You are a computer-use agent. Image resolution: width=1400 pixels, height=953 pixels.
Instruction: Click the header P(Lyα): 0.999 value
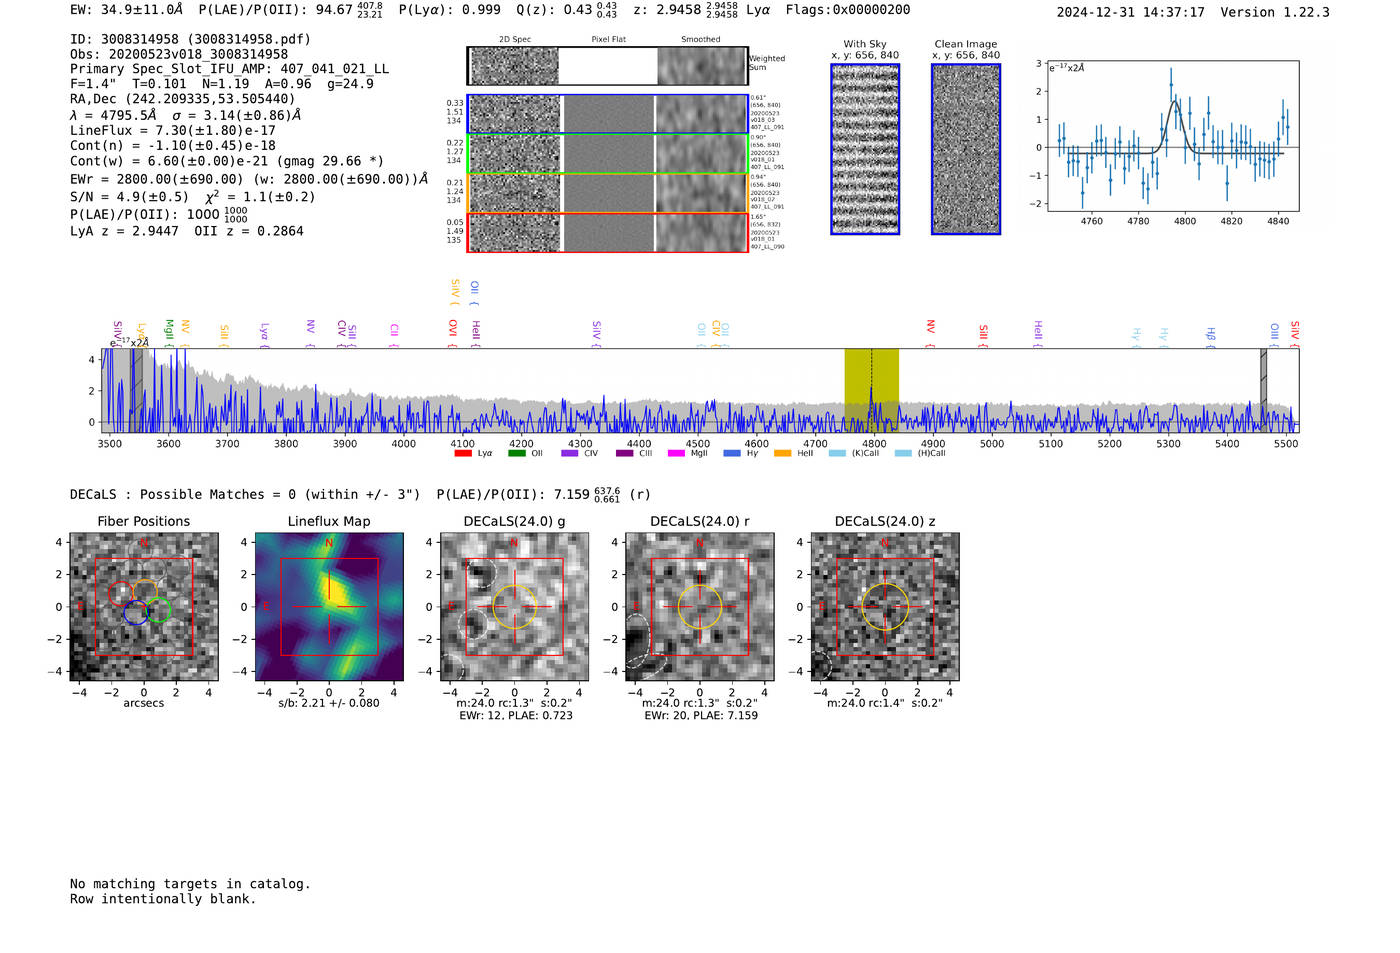(450, 10)
